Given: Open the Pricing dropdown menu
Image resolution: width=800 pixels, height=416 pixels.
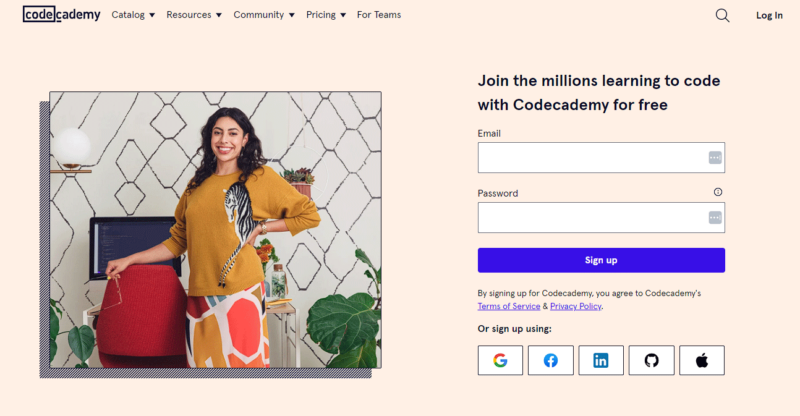Looking at the screenshot, I should point(326,15).
